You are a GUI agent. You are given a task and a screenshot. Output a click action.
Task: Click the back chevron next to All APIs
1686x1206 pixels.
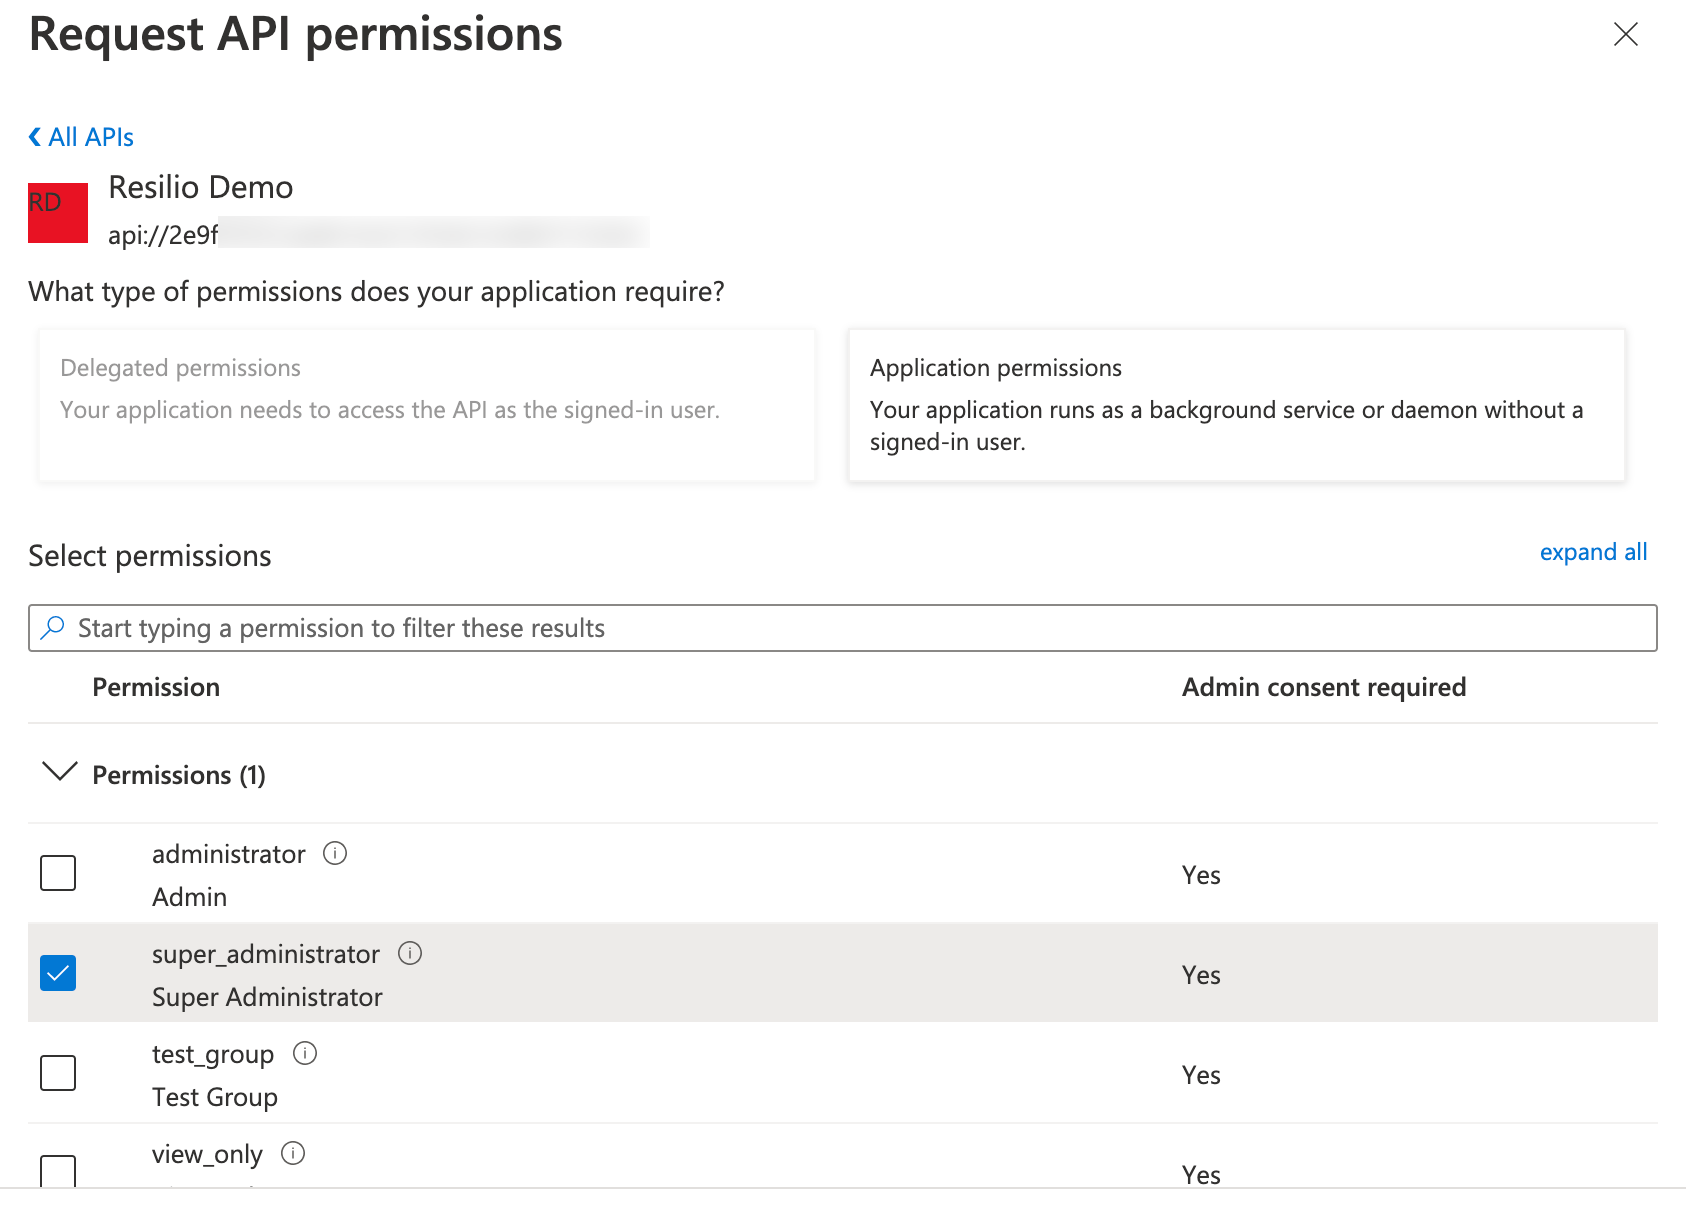(x=33, y=135)
